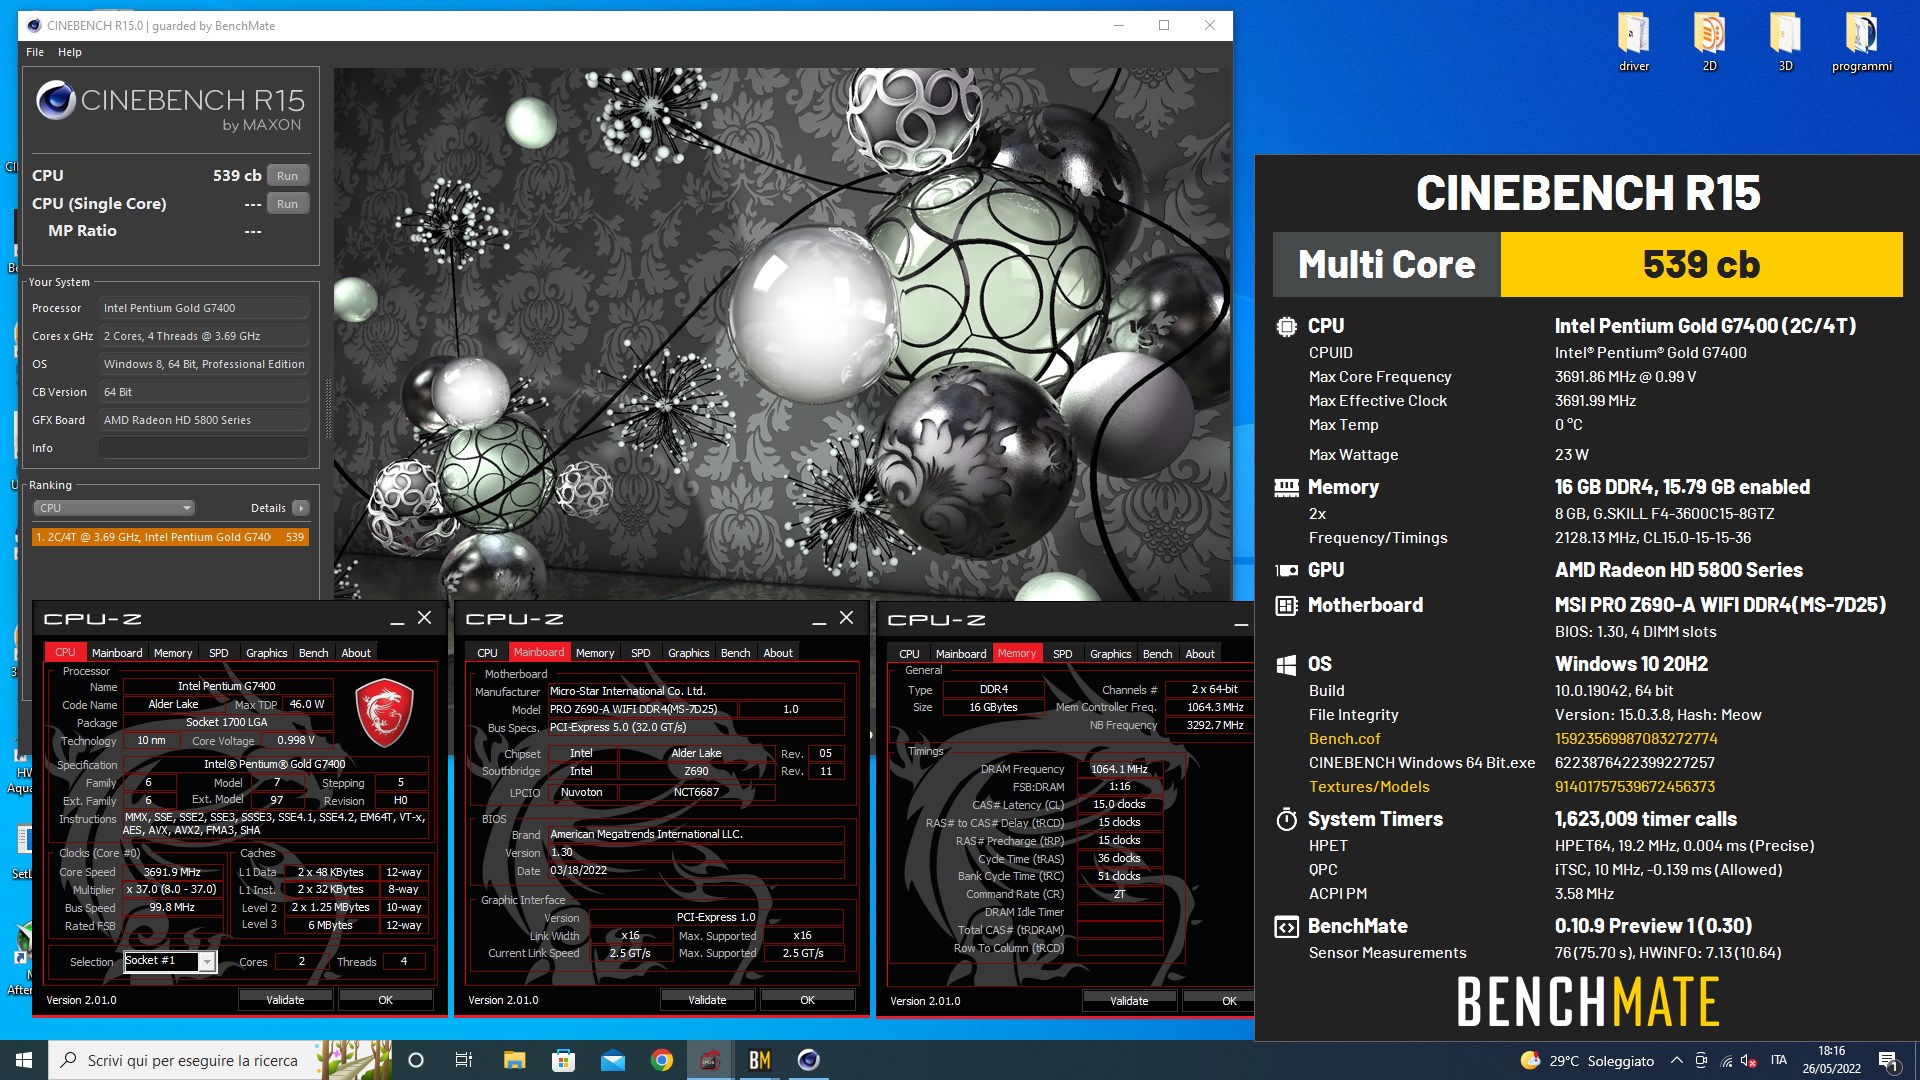Click the MSI dragon logo in CPU-Z
The image size is (1920, 1080).
coord(385,712)
